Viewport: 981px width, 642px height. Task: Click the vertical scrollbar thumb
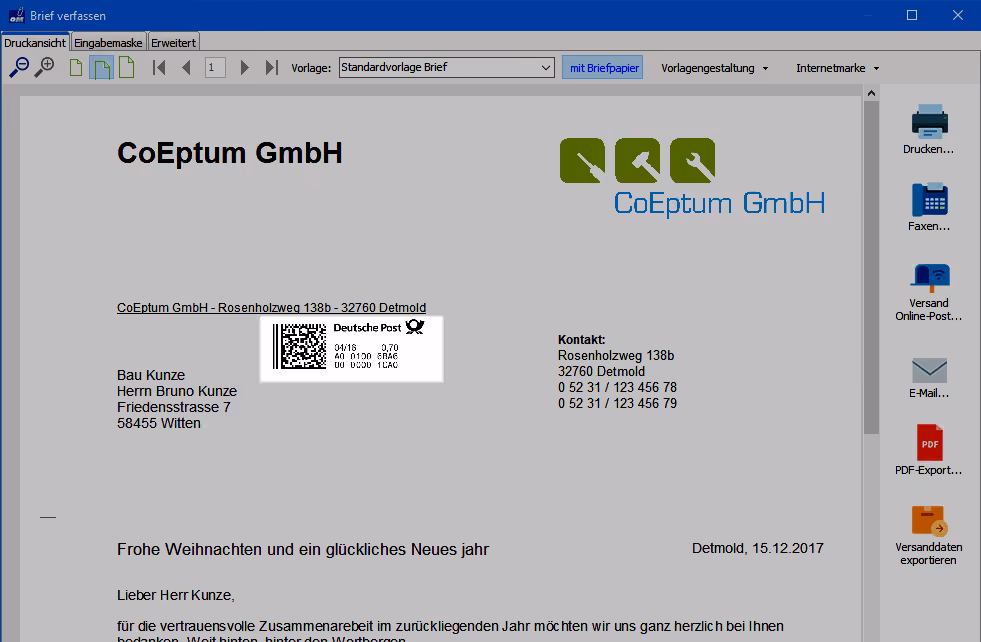pyautogui.click(x=871, y=267)
